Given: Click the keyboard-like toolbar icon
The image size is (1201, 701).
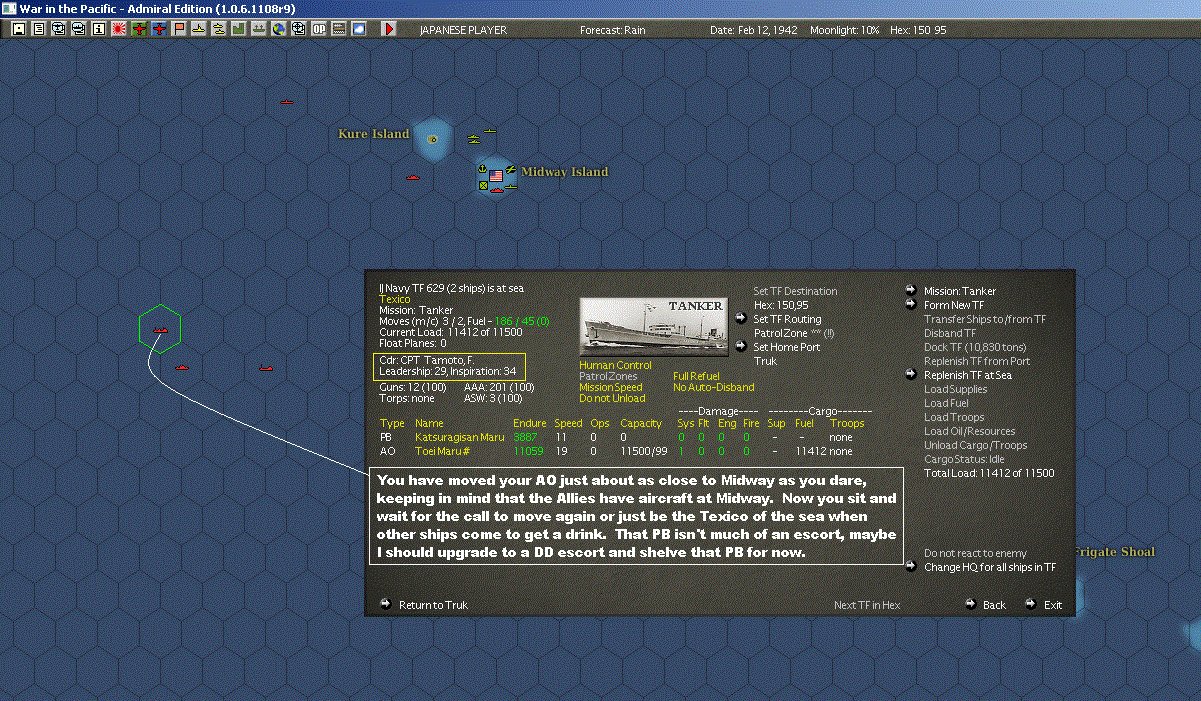Looking at the screenshot, I should [339, 29].
